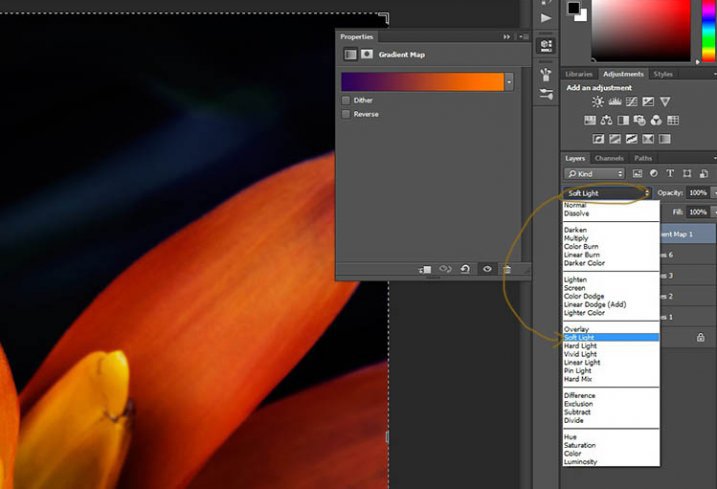Switch to the Channels tab
This screenshot has width=717, height=489.
pos(609,158)
